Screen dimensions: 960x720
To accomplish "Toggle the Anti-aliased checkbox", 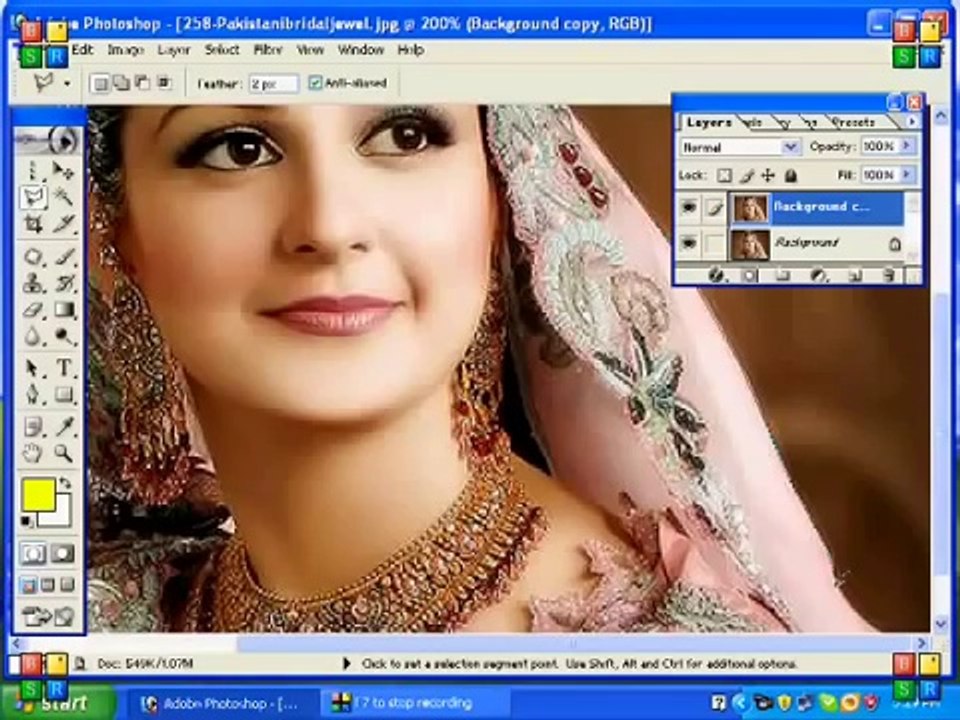I will (315, 83).
